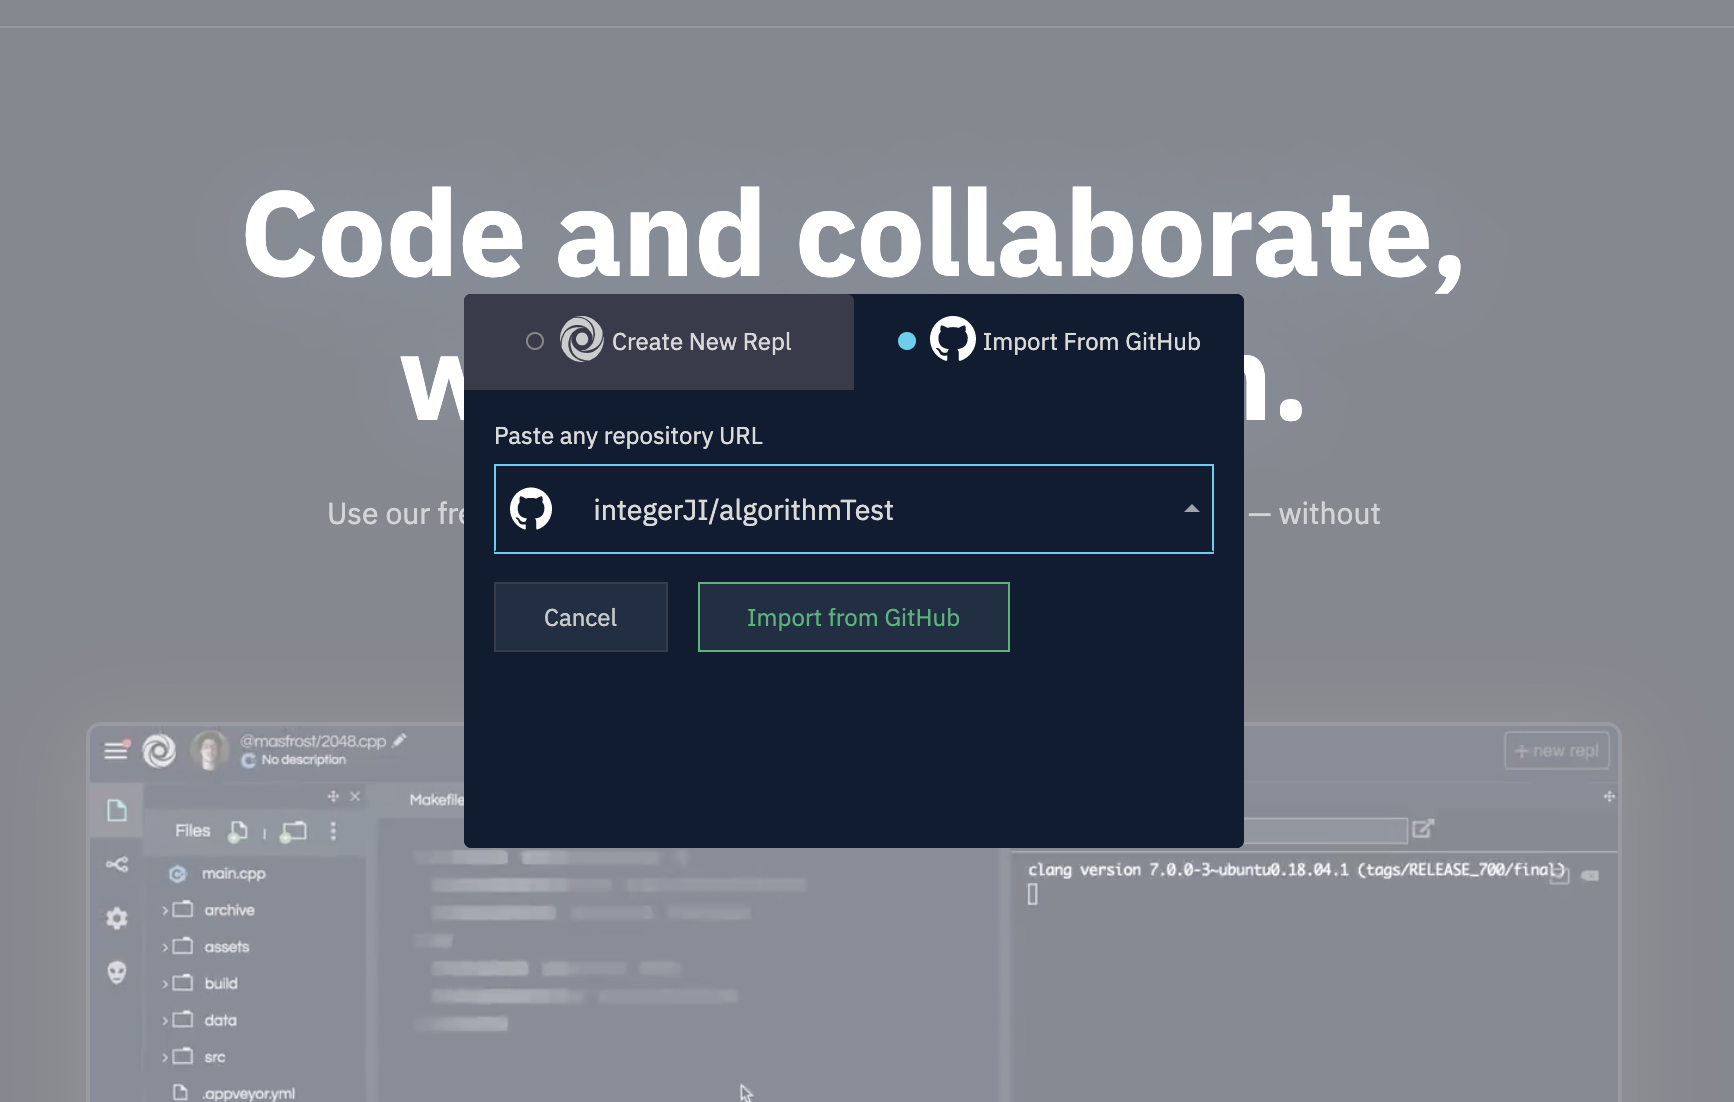Image resolution: width=1734 pixels, height=1102 pixels.
Task: Select the Create New Repl radio button
Action: (x=535, y=341)
